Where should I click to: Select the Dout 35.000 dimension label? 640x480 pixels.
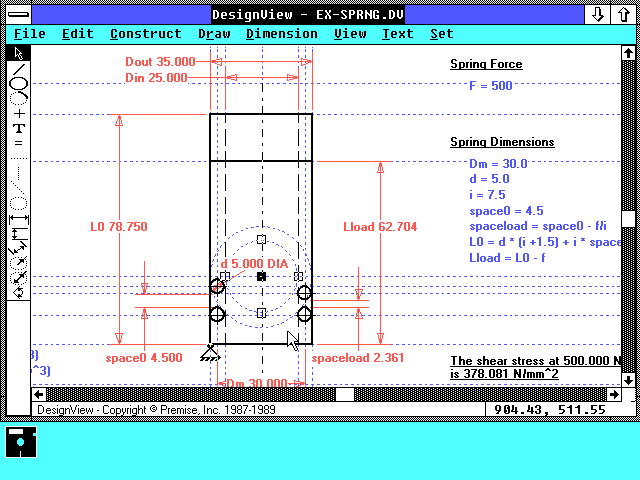(x=160, y=62)
